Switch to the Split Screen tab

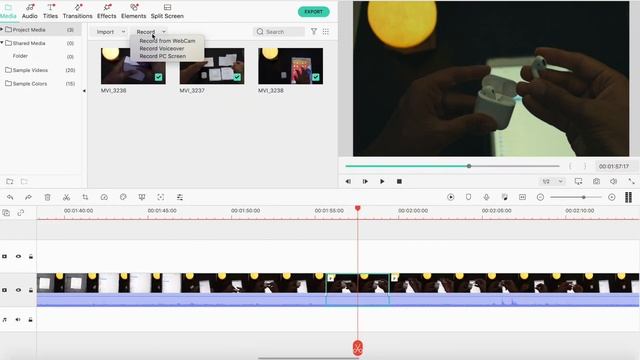pyautogui.click(x=167, y=11)
